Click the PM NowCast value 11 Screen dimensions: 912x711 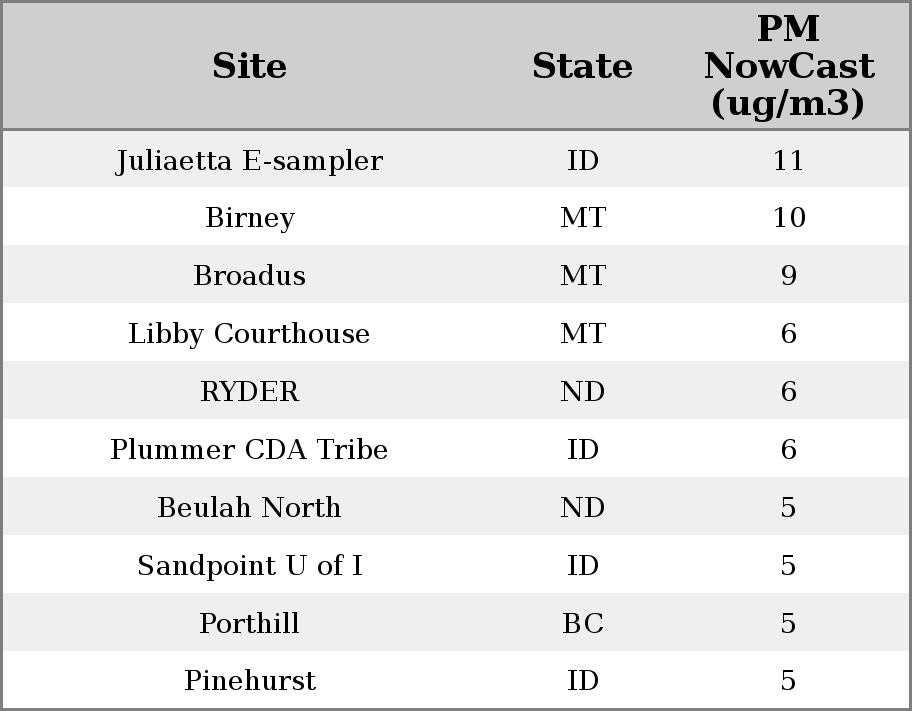pos(788,161)
